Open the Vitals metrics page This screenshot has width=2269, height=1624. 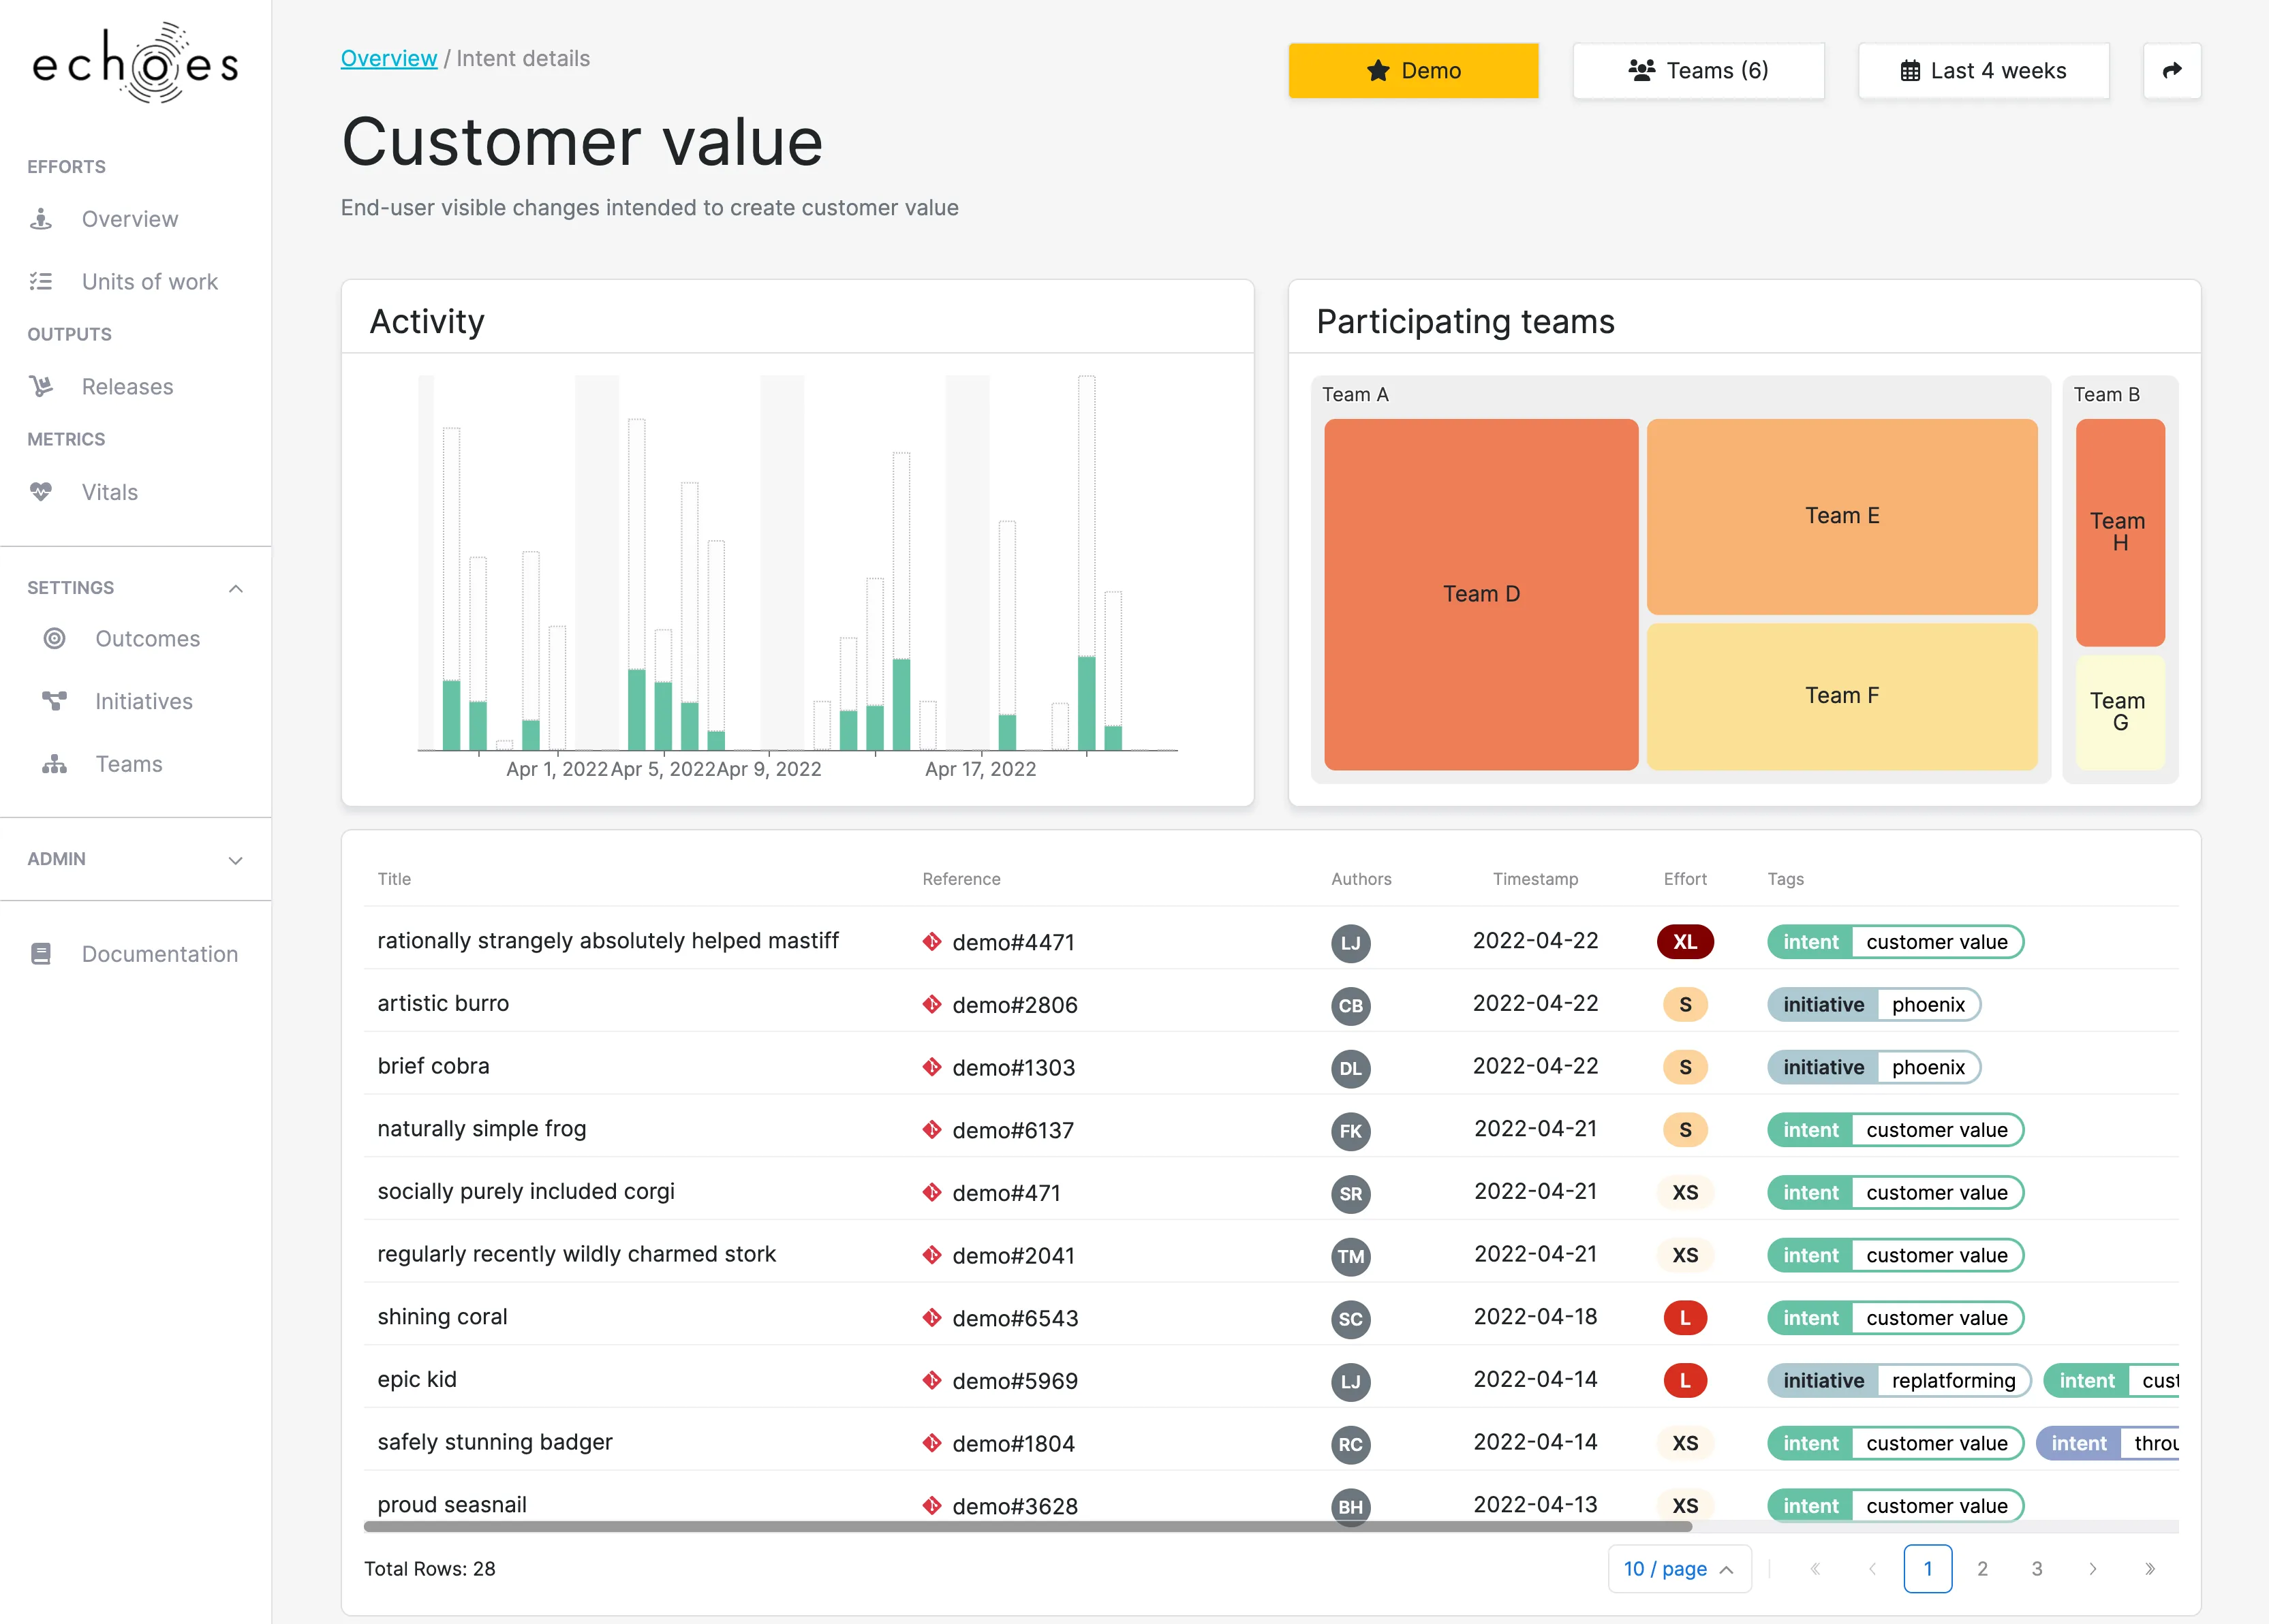pyautogui.click(x=109, y=492)
